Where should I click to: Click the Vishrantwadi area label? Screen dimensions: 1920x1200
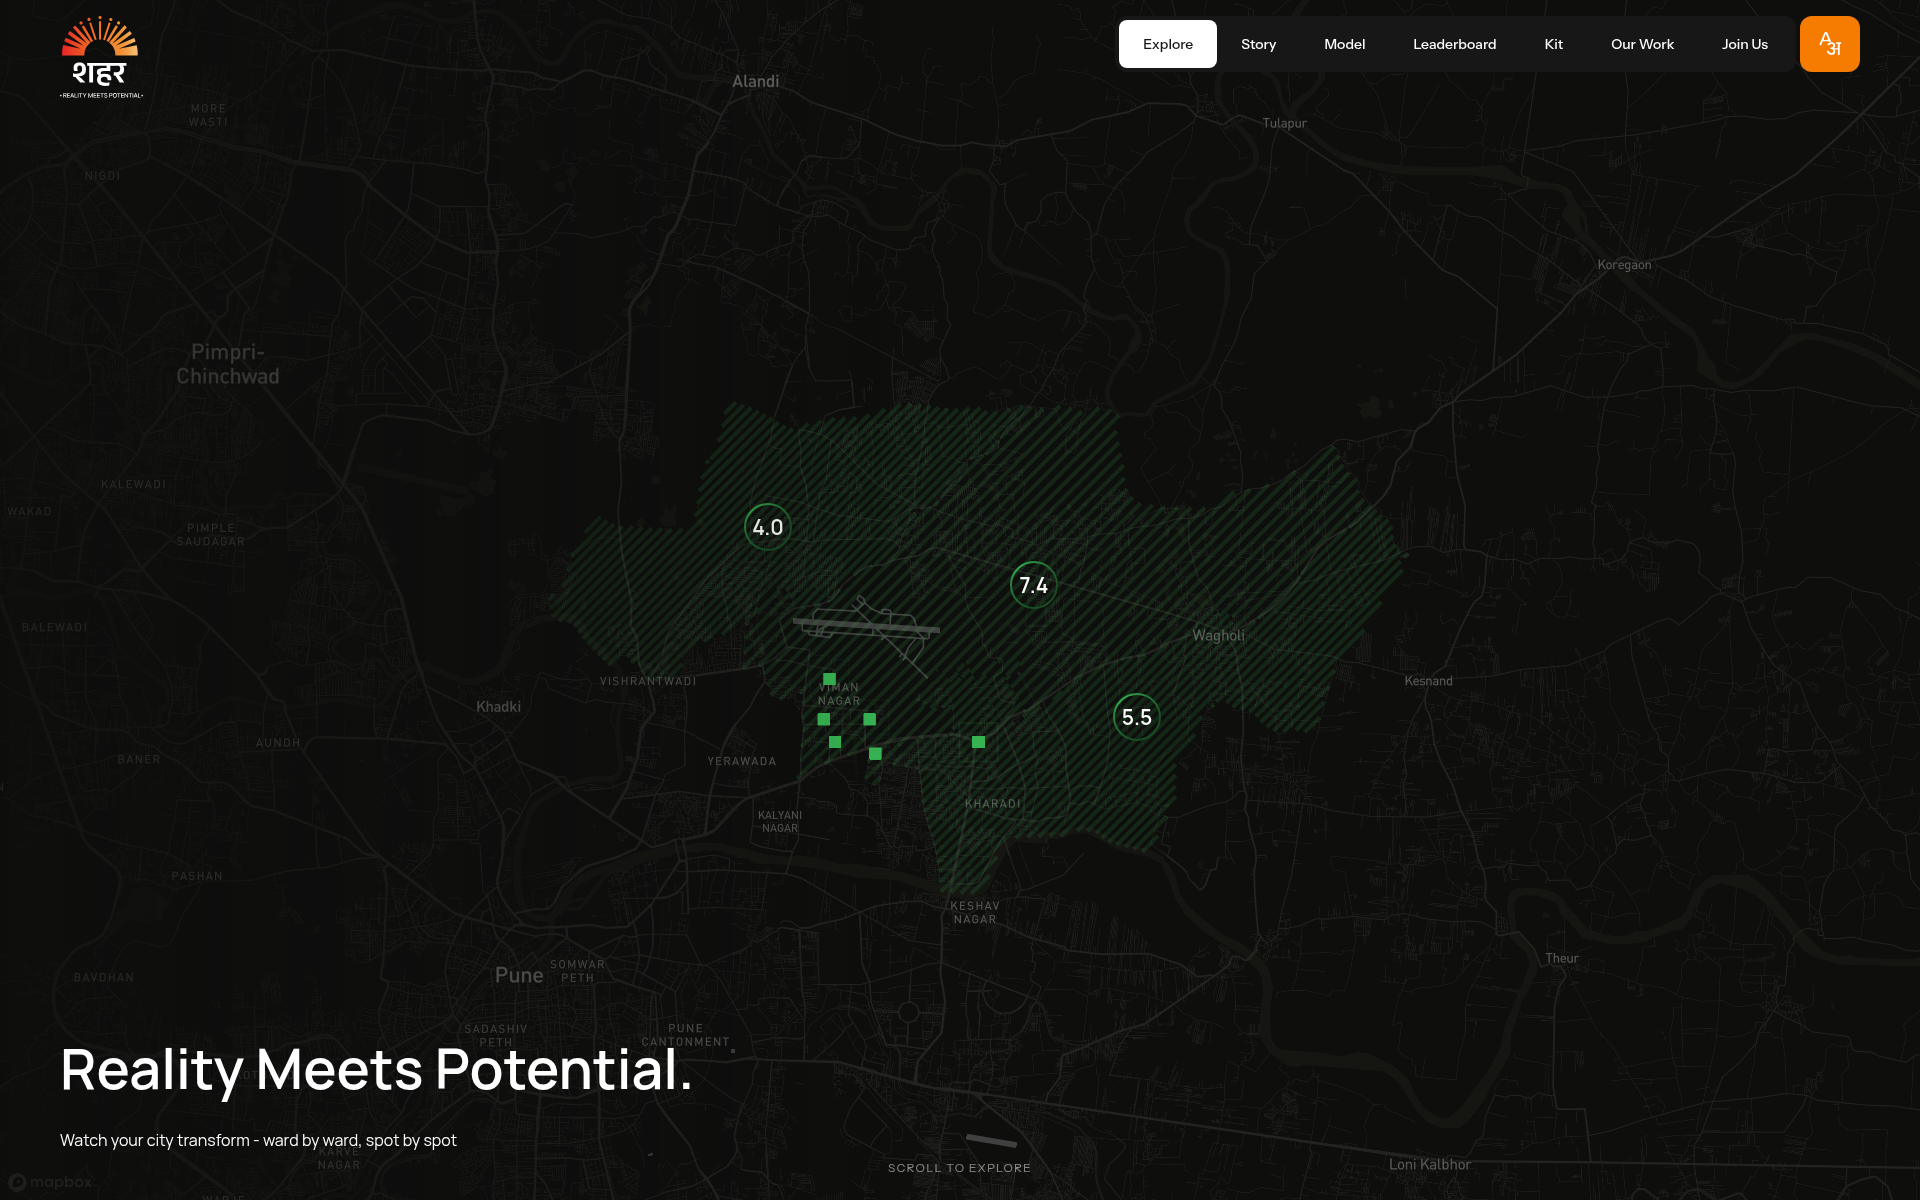pyautogui.click(x=648, y=682)
